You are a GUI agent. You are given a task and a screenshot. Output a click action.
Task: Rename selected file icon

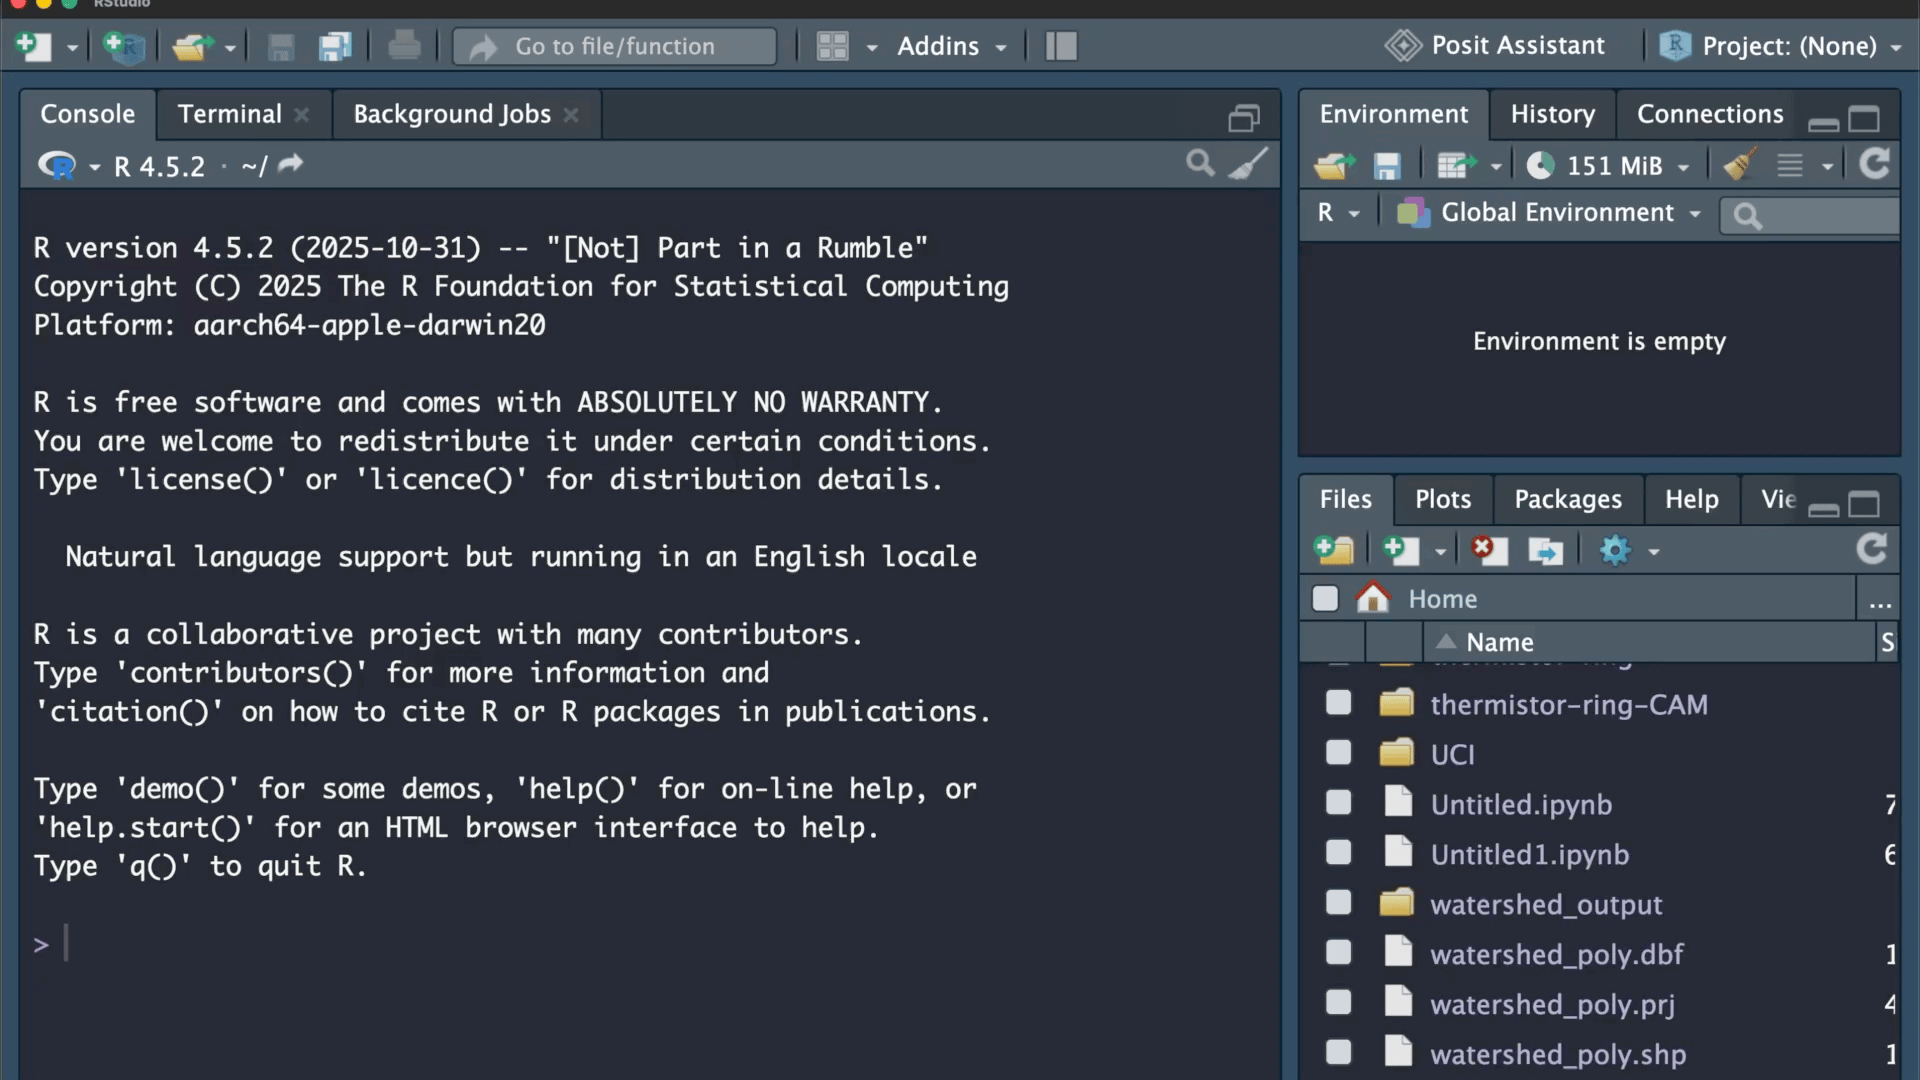tap(1545, 550)
